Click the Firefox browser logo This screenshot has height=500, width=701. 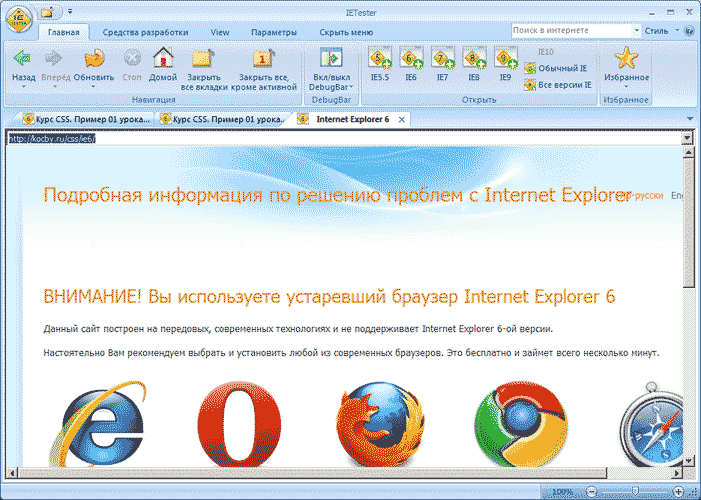tap(380, 423)
